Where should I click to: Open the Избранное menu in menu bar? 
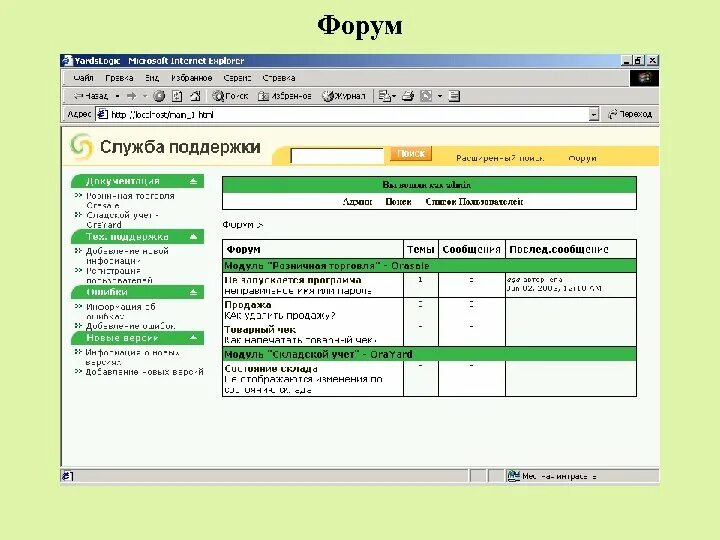pyautogui.click(x=191, y=78)
